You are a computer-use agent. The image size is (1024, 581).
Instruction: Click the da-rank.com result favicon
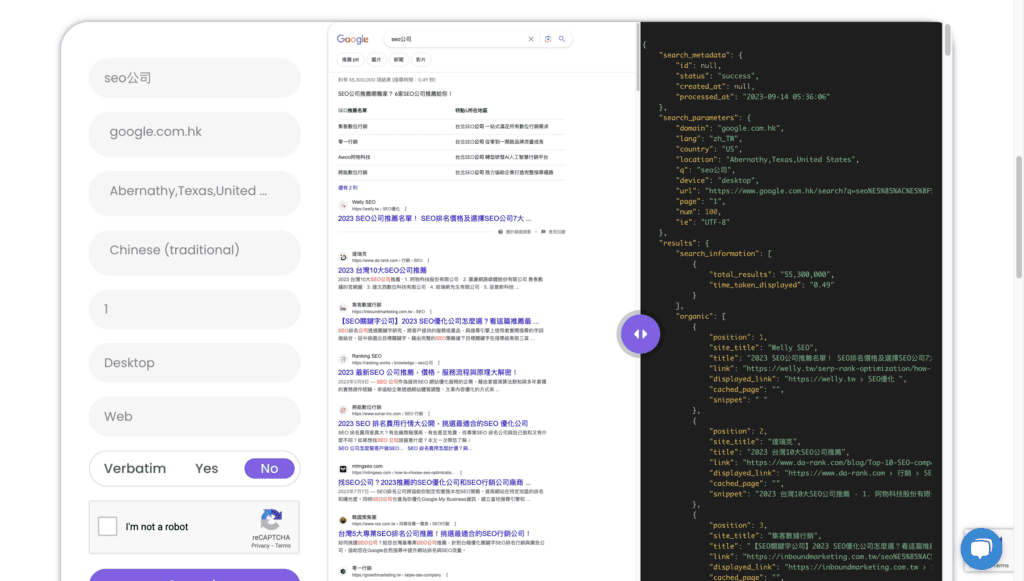(x=343, y=257)
